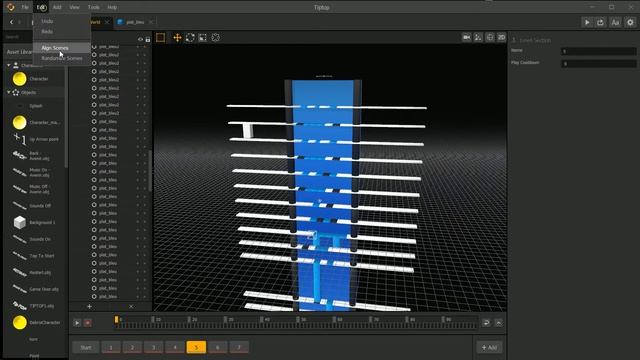Screen dimensions: 640x360
Task: Open the Add menu
Action: click(x=57, y=7)
